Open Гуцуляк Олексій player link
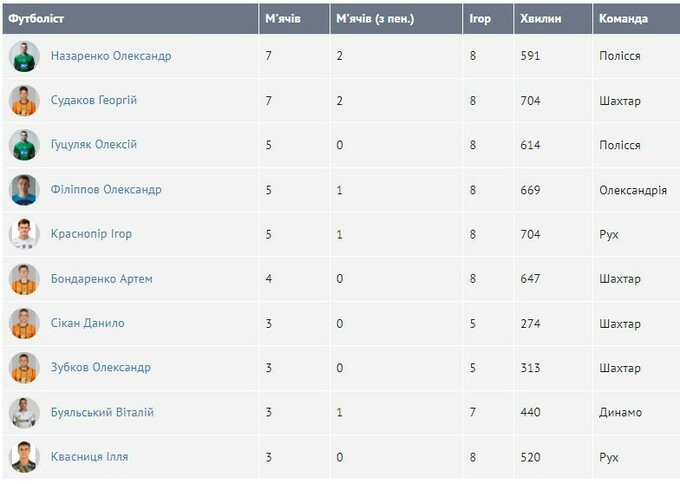Screen dimensions: 680x484 pyautogui.click(x=94, y=145)
